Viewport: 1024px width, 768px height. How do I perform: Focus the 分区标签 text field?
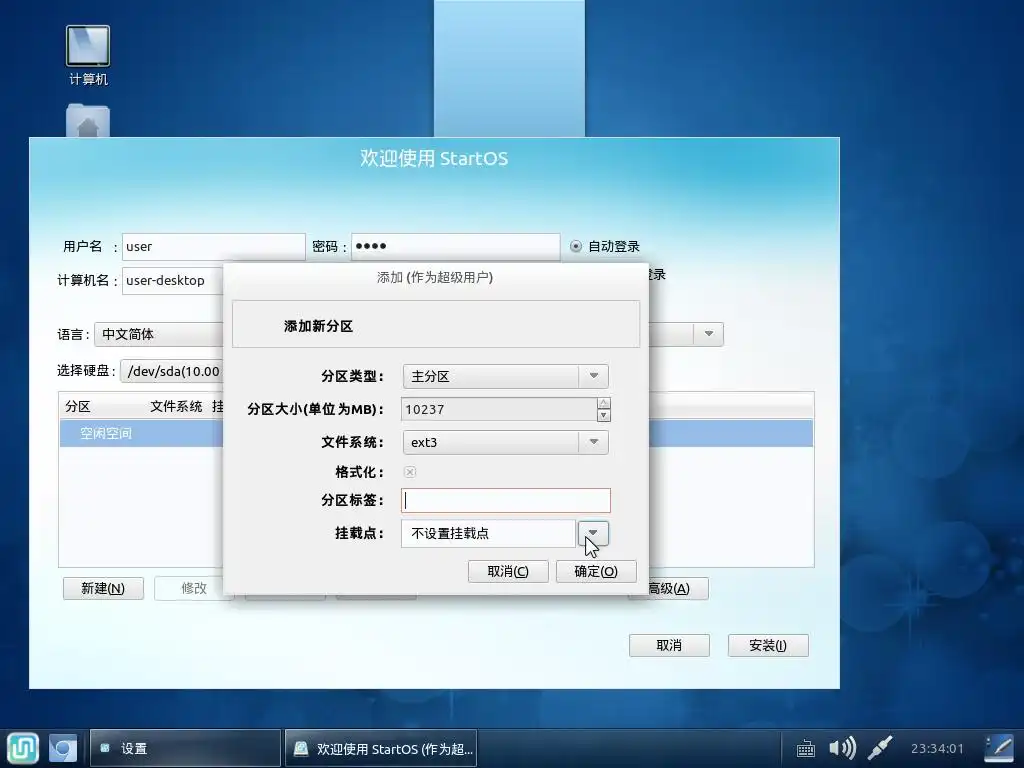click(506, 500)
